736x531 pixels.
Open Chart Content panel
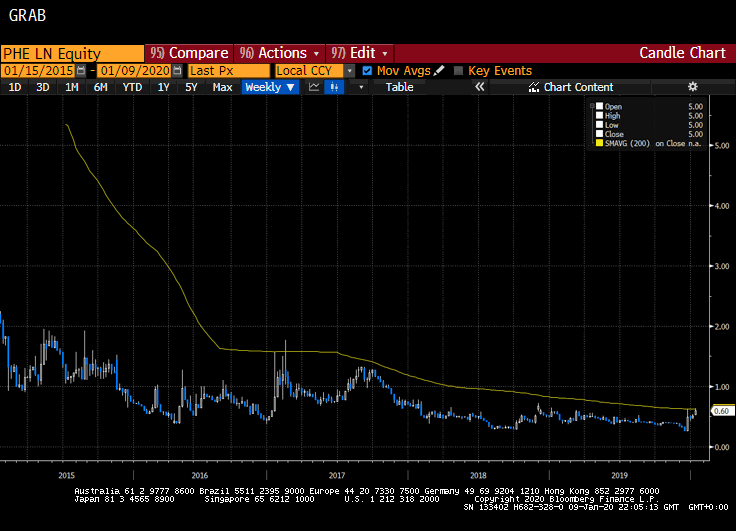(570, 87)
